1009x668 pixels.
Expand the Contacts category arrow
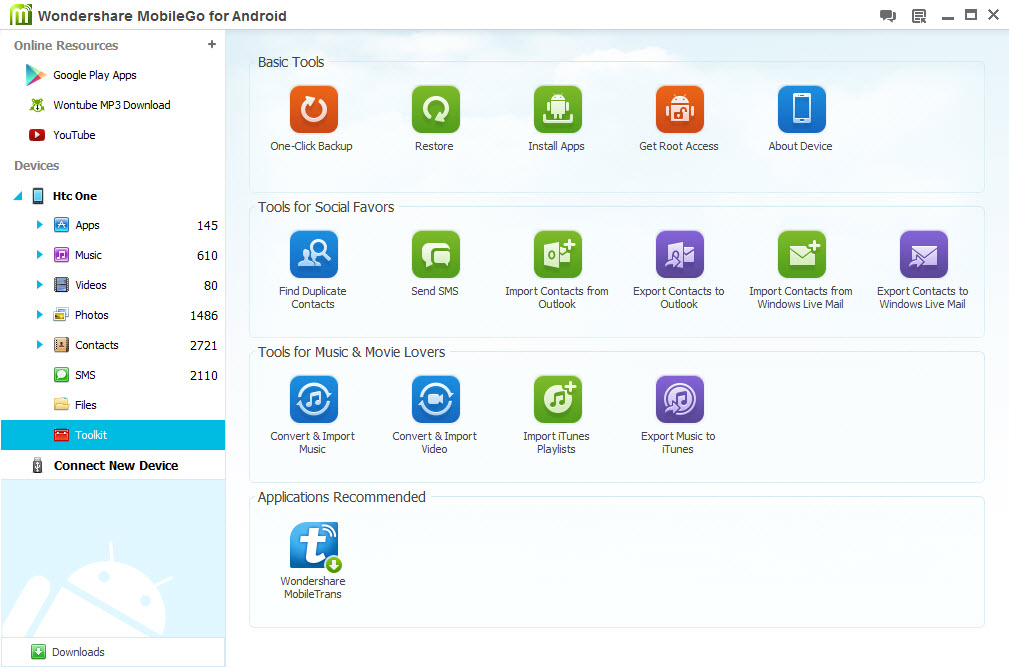(x=39, y=344)
